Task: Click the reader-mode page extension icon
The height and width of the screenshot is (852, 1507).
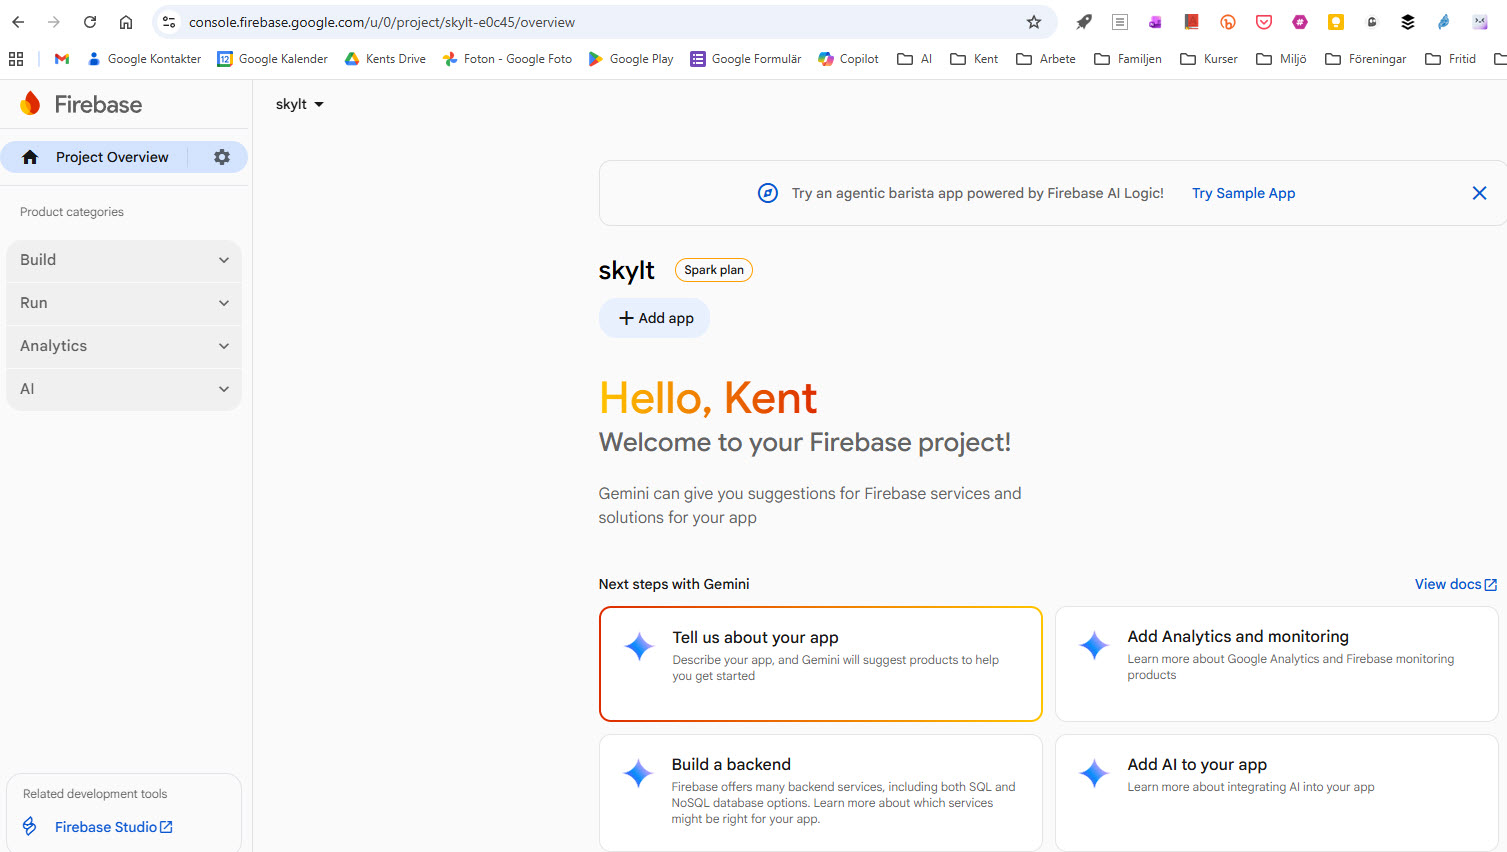Action: click(x=1120, y=22)
